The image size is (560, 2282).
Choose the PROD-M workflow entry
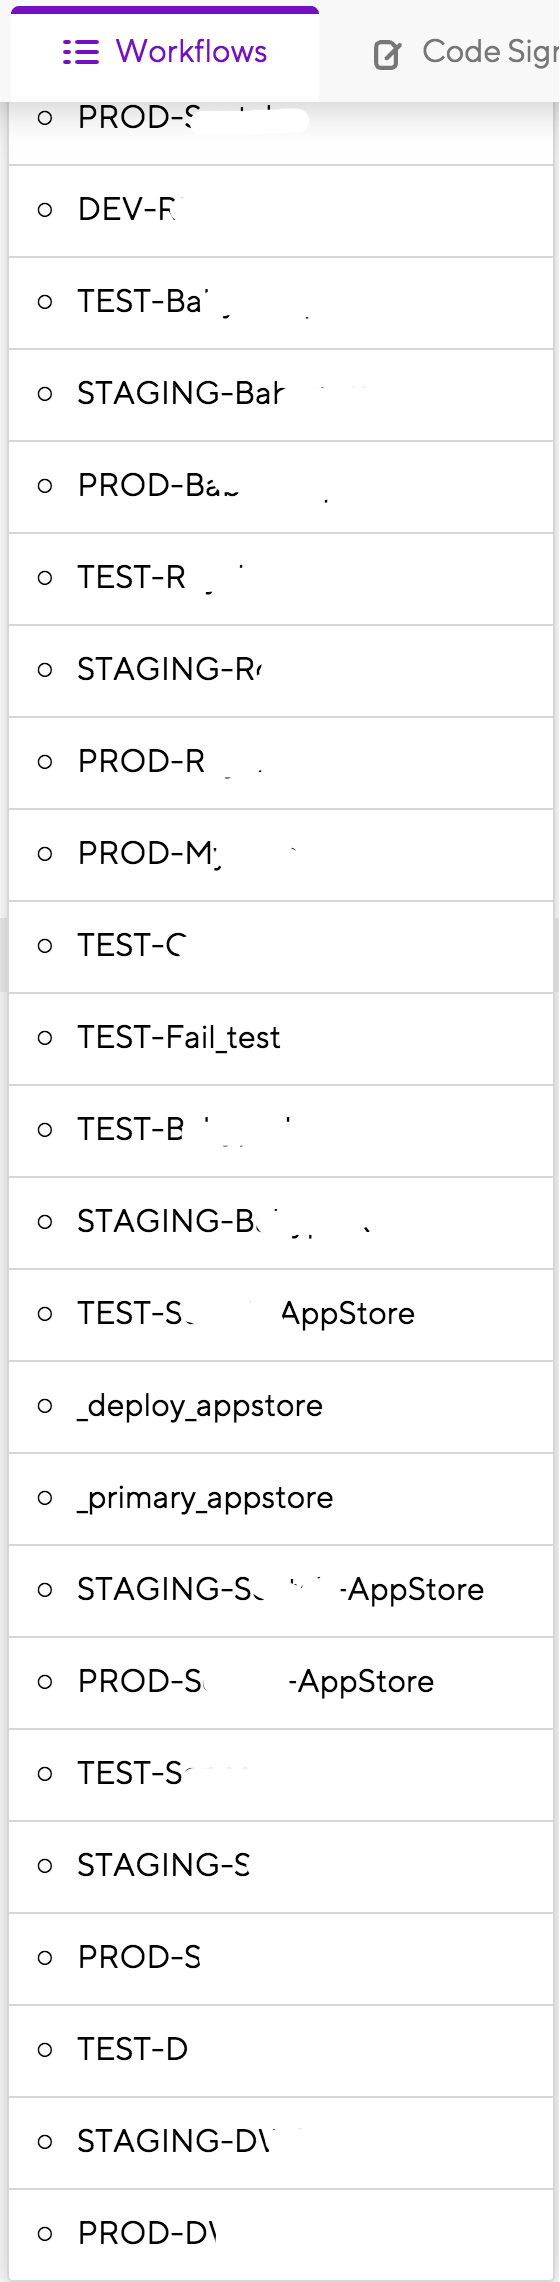coord(281,855)
